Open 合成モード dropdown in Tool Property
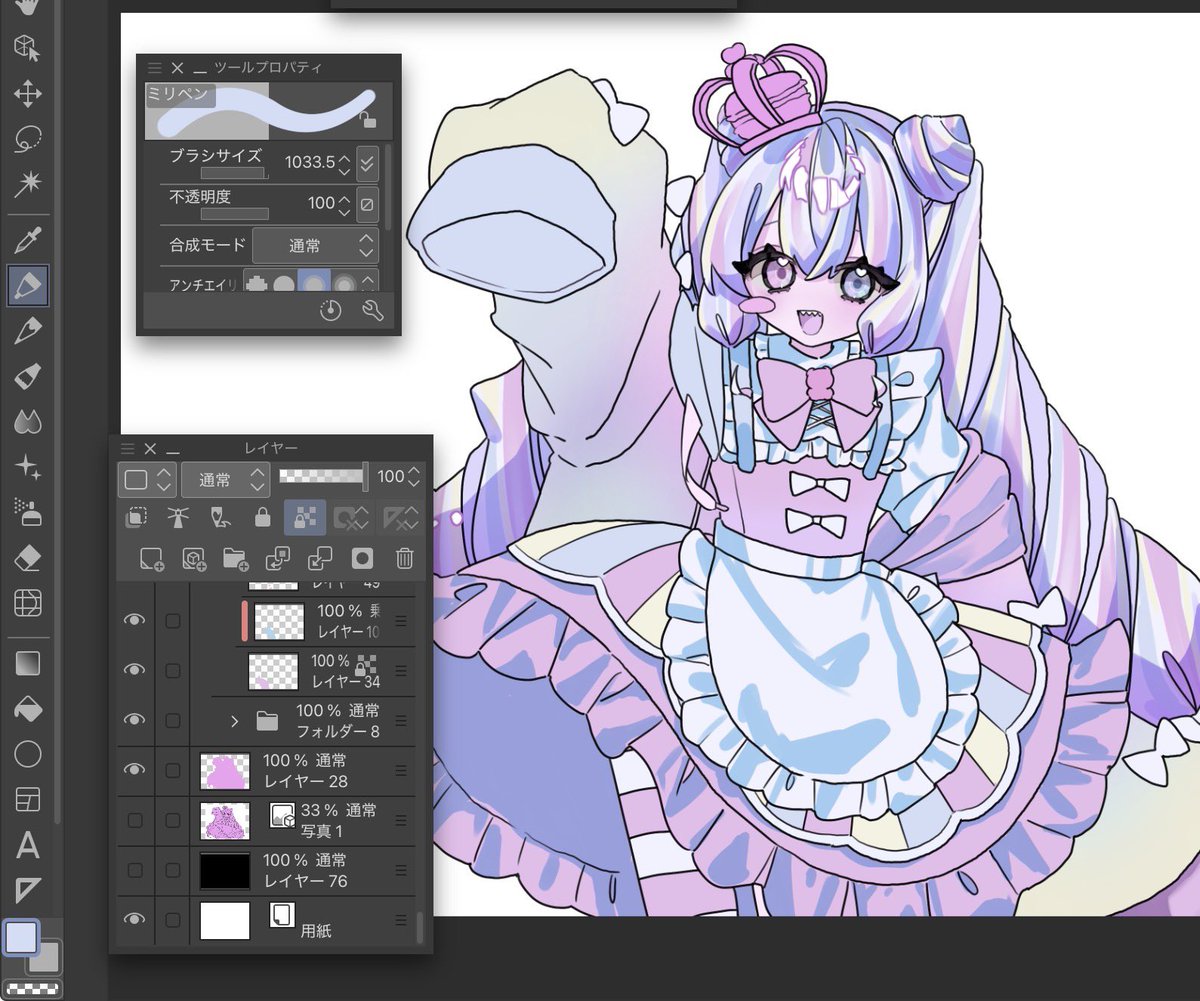The image size is (1200, 1001). (x=314, y=245)
